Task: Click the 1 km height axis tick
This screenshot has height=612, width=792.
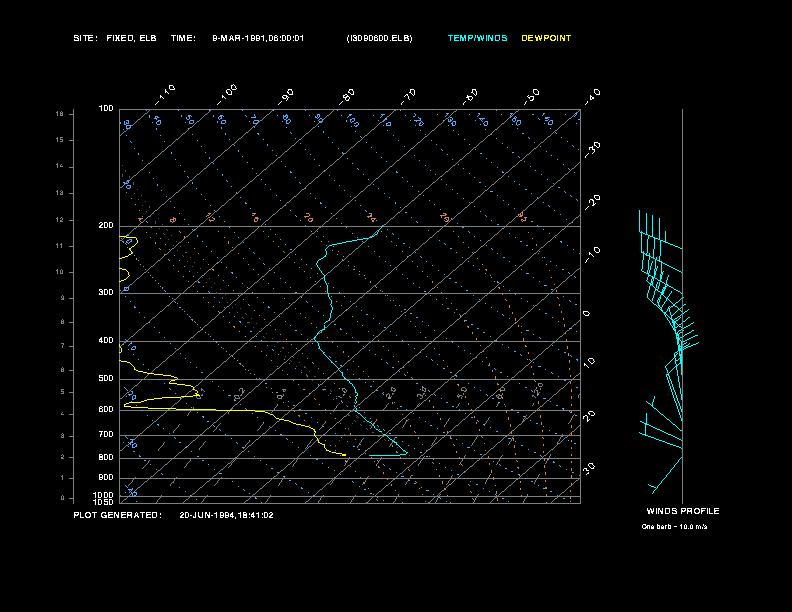Action: point(63,478)
